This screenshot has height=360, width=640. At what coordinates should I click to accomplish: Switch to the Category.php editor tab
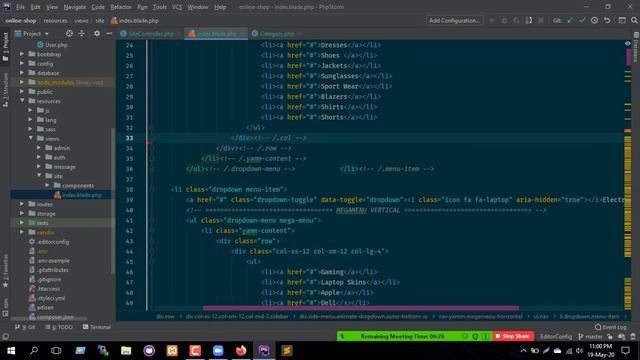click(x=276, y=34)
